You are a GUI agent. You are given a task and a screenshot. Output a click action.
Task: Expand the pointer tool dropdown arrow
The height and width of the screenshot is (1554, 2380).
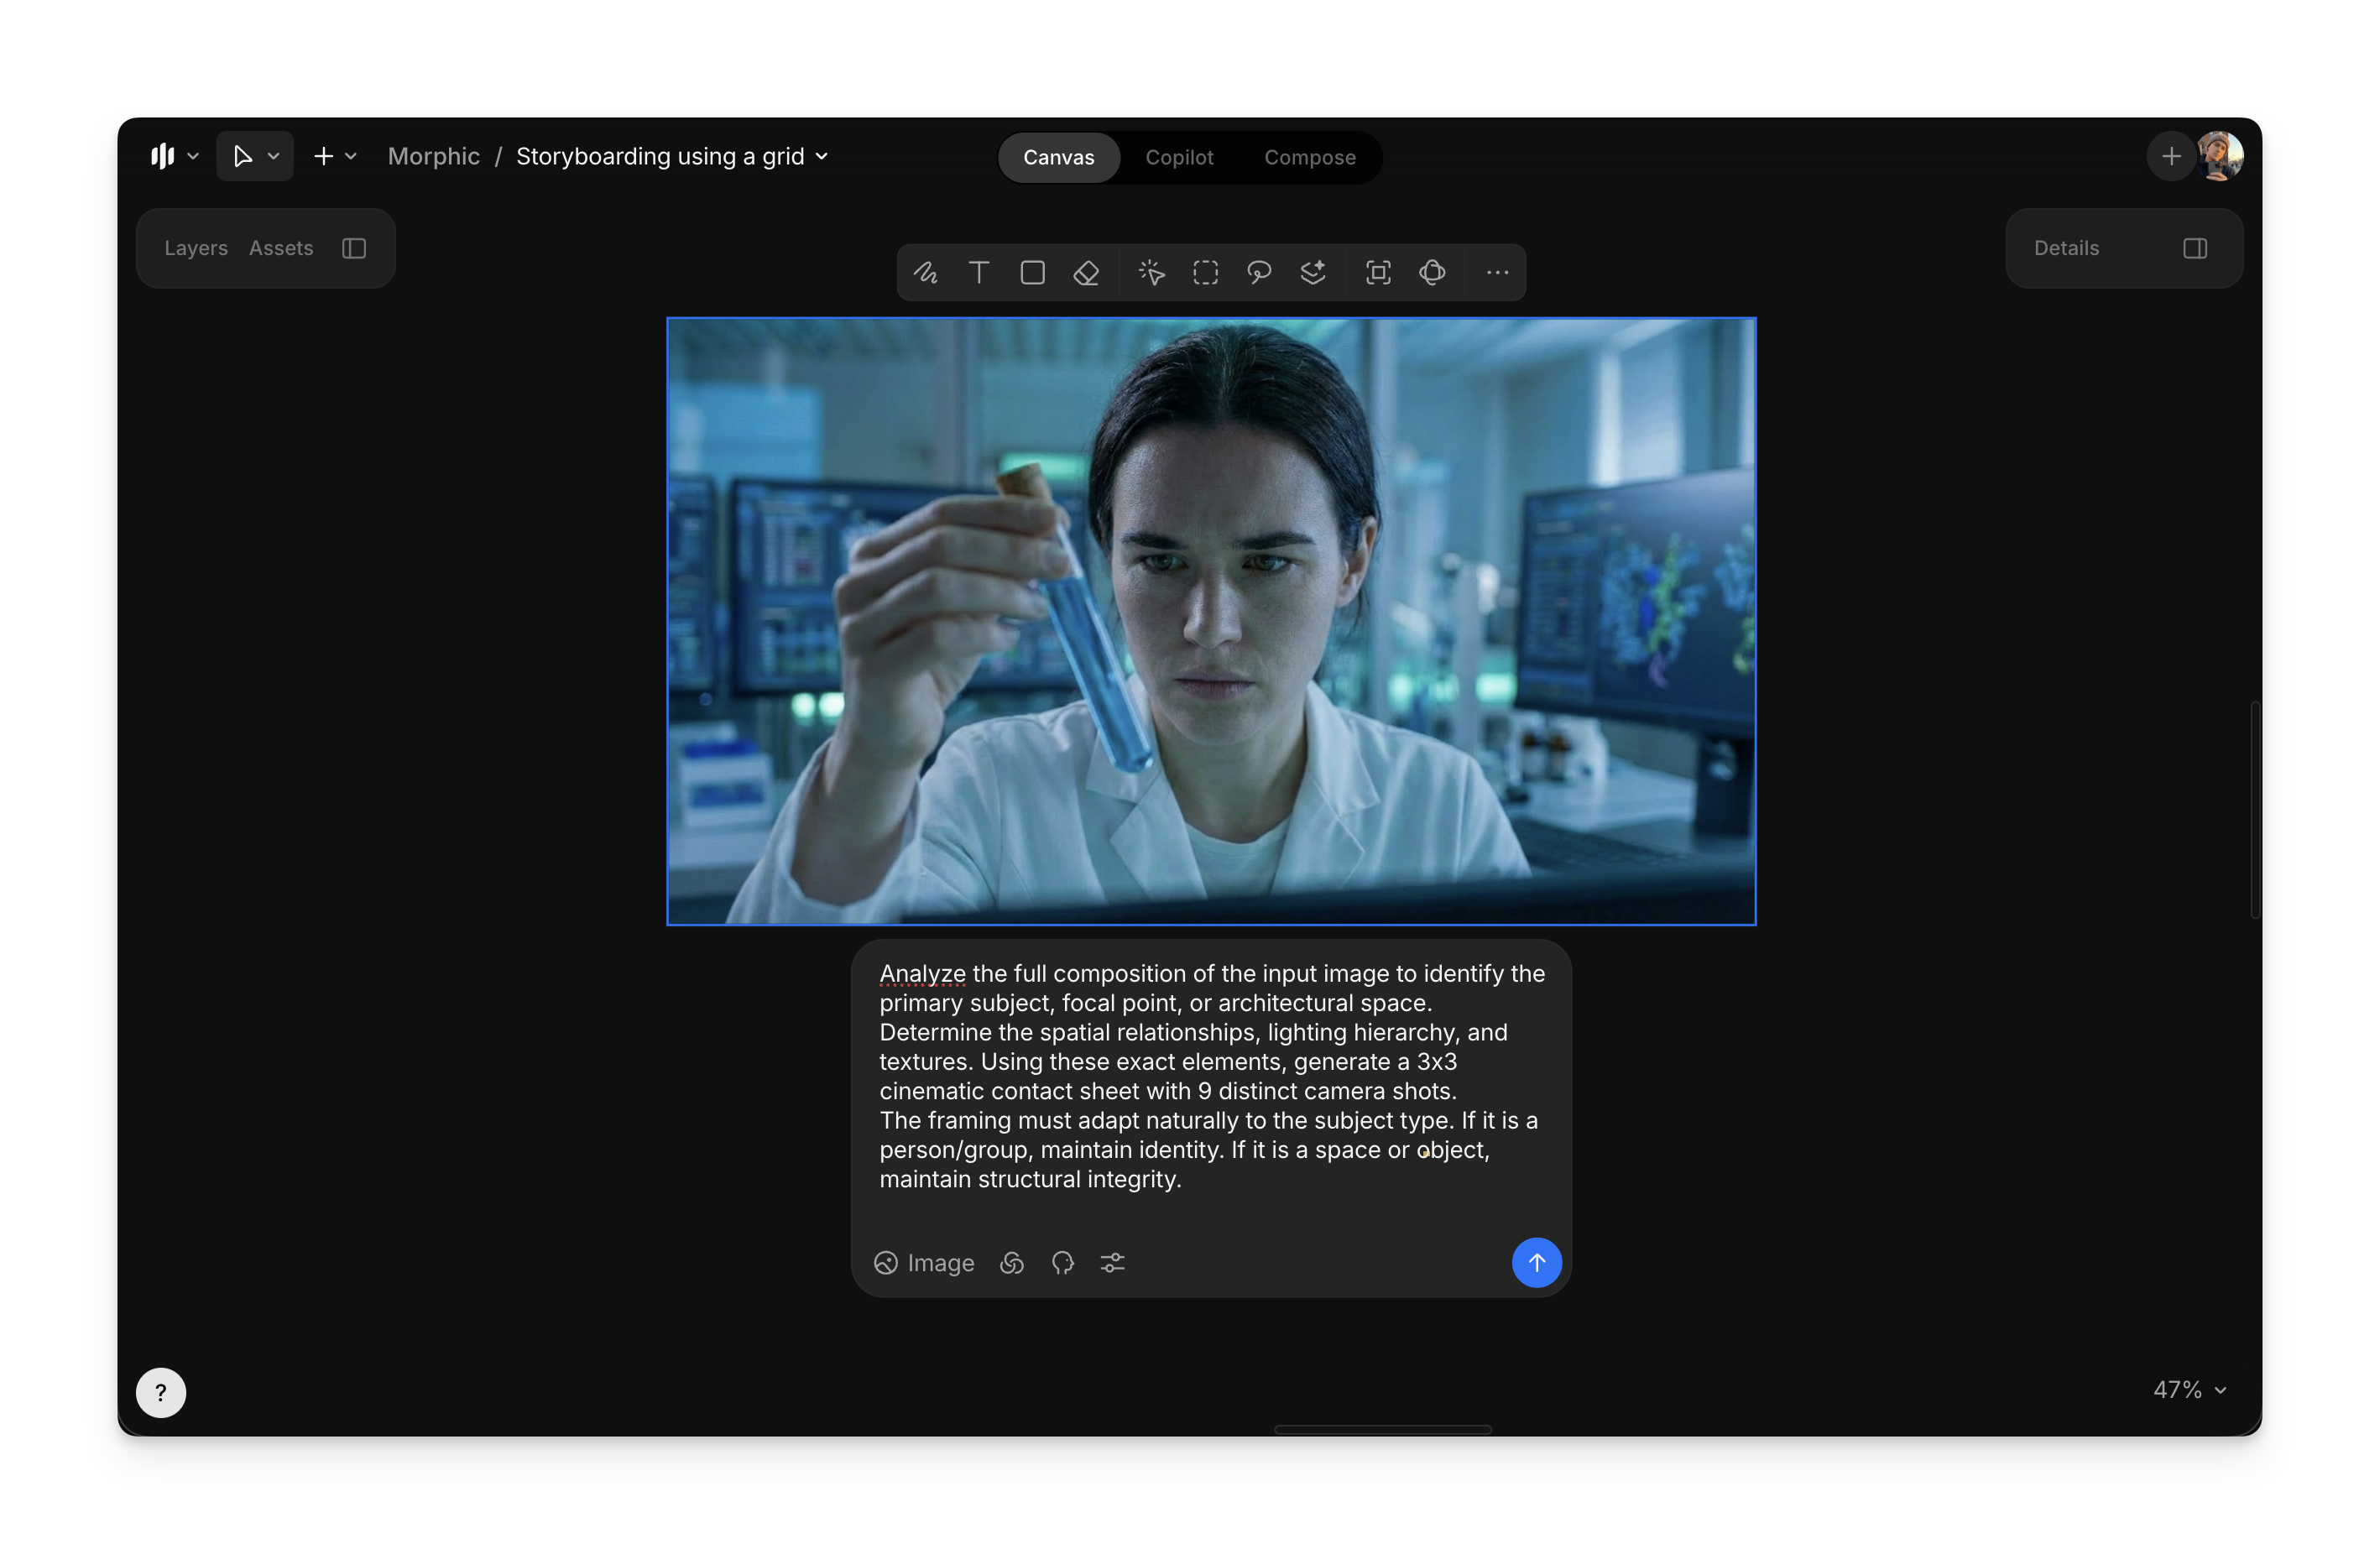pyautogui.click(x=273, y=157)
